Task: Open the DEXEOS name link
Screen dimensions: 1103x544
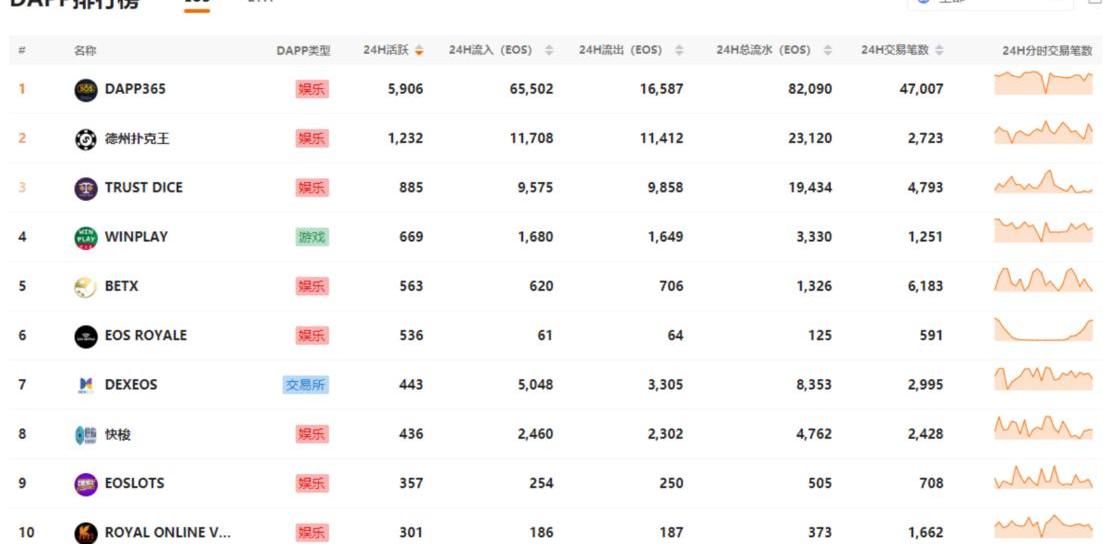Action: coord(131,385)
